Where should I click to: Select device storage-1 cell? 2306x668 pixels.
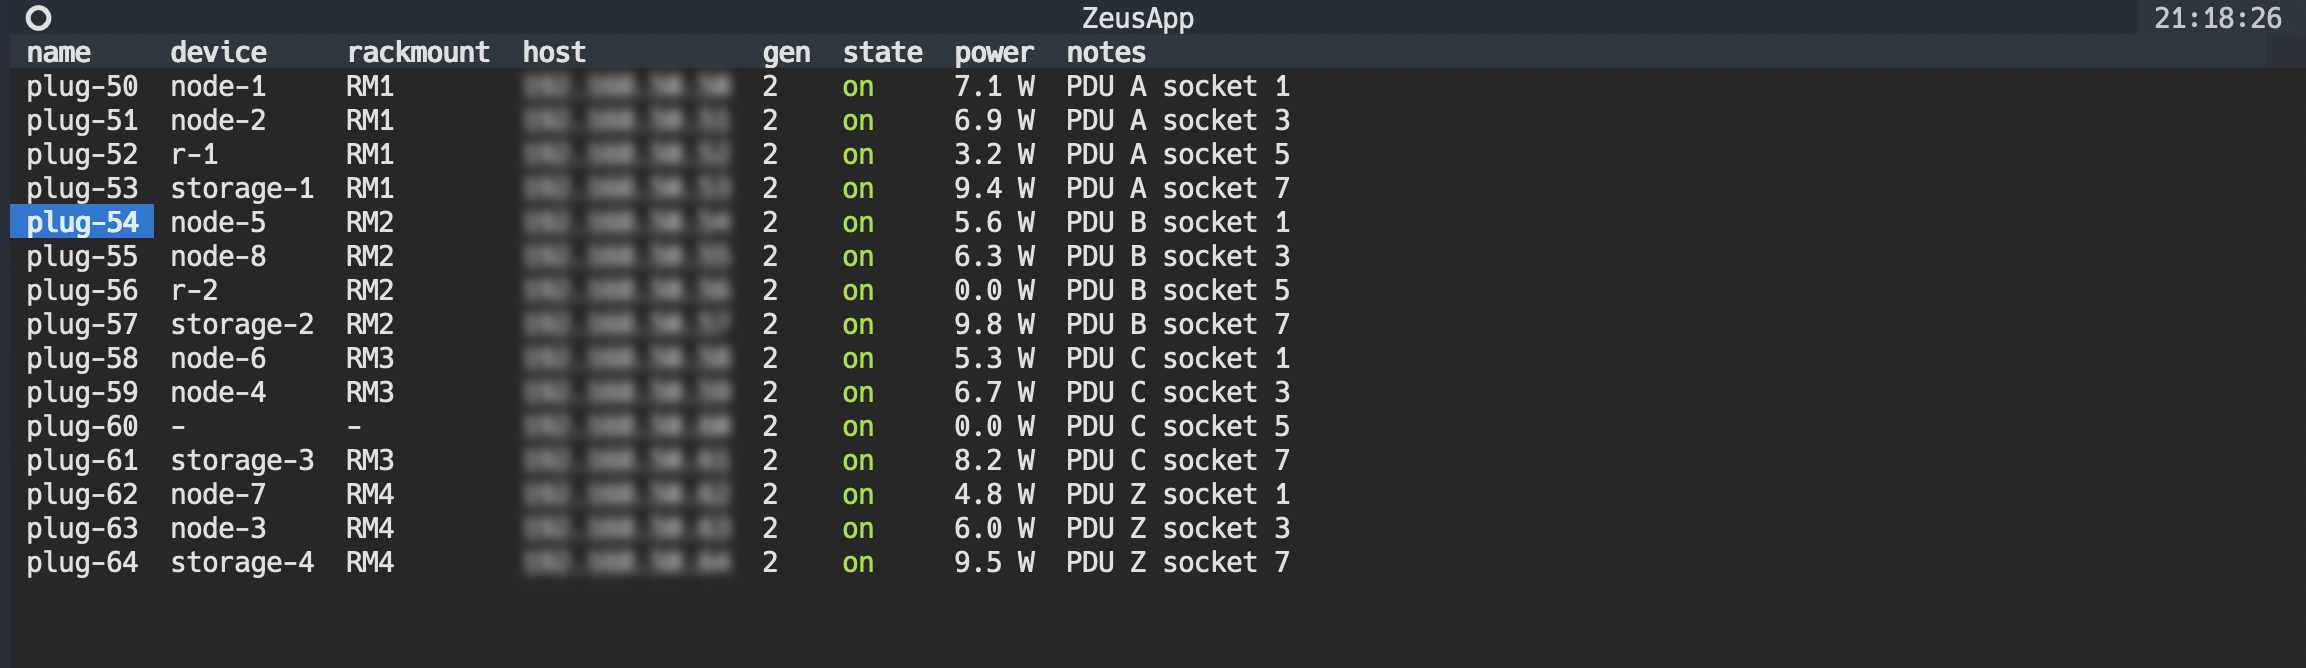(x=242, y=189)
